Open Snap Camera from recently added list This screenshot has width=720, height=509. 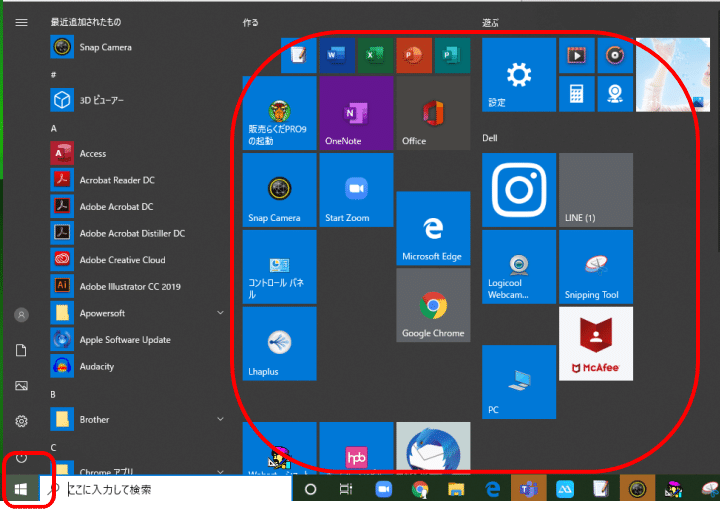[x=138, y=47]
